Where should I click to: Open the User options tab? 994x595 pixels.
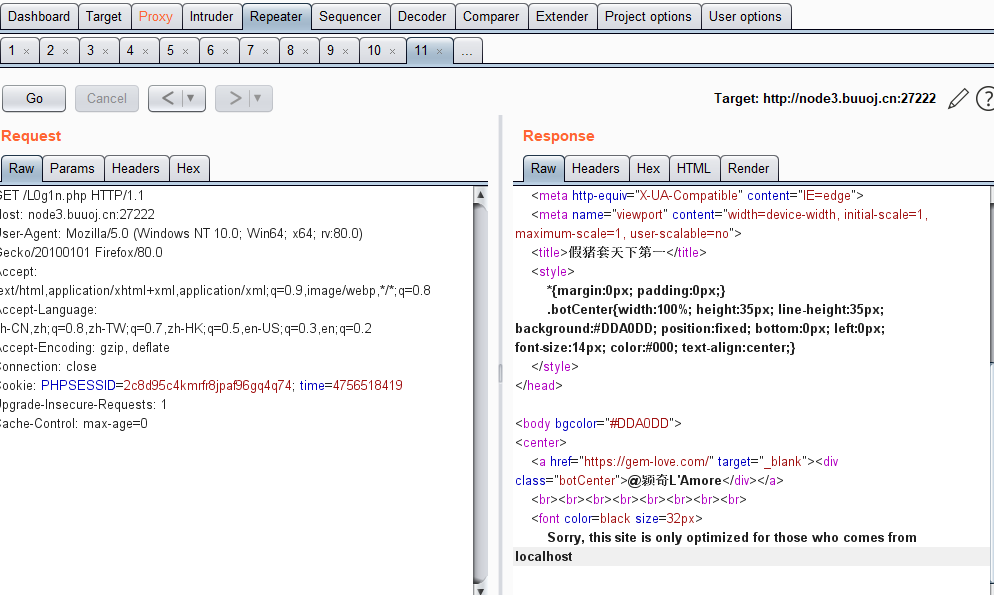(746, 16)
